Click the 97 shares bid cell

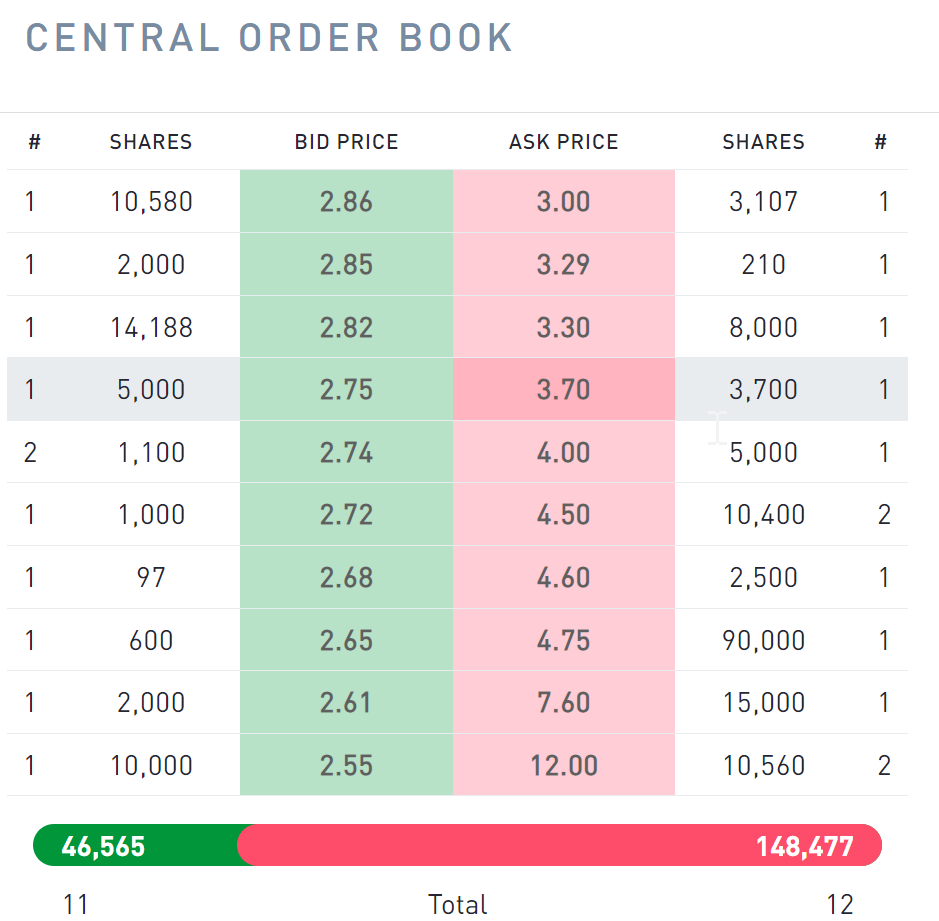tap(151, 577)
